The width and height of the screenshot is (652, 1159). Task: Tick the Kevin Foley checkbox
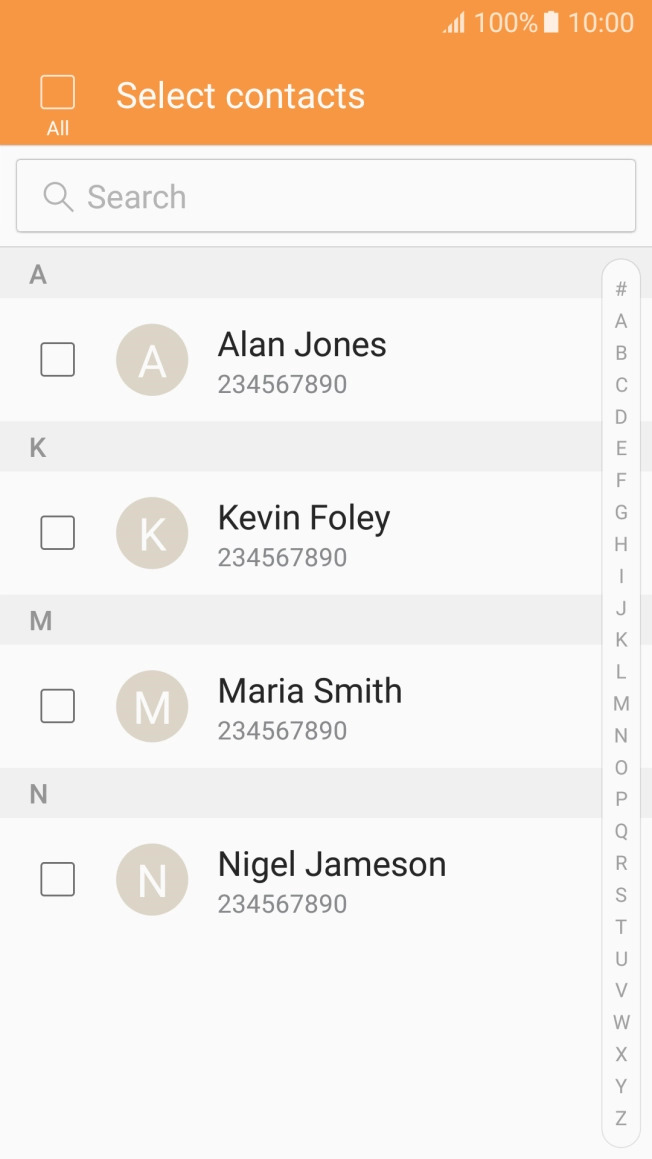pyautogui.click(x=57, y=533)
